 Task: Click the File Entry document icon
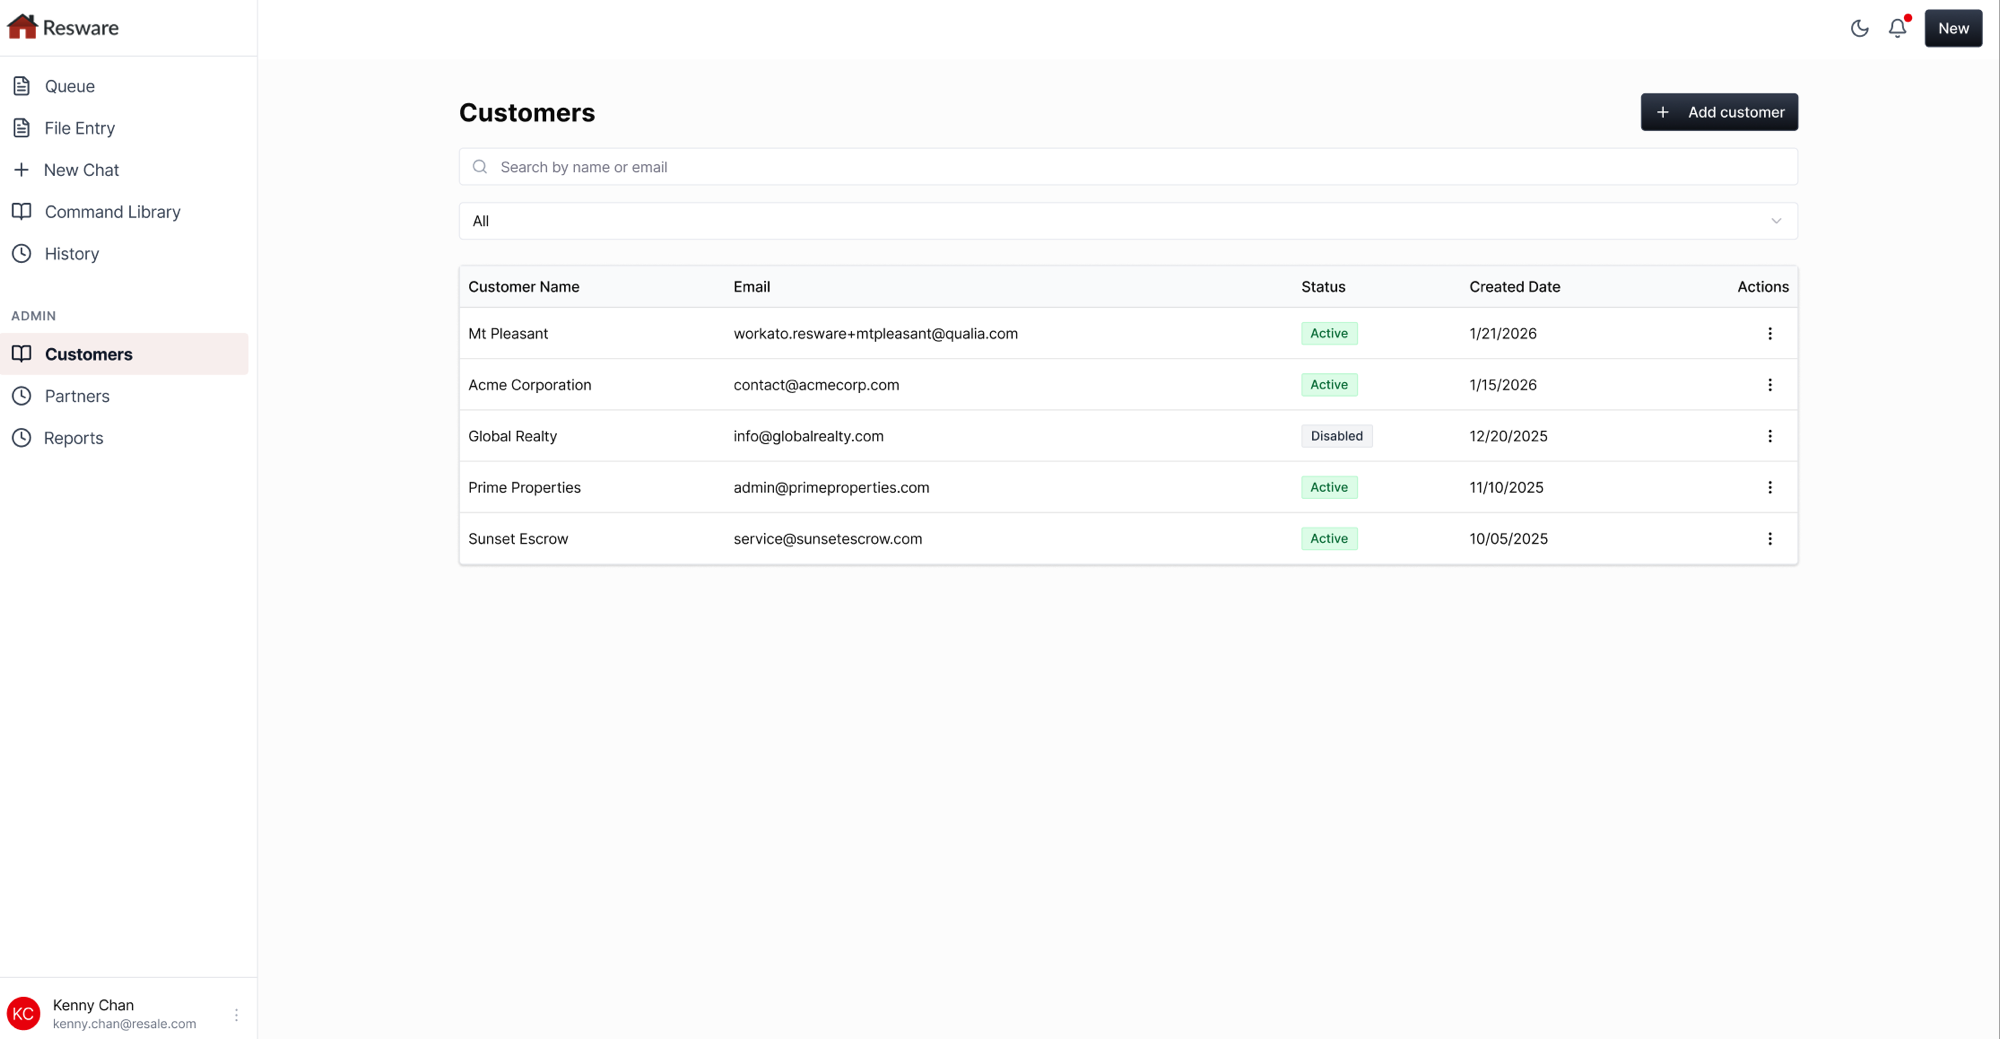(22, 128)
